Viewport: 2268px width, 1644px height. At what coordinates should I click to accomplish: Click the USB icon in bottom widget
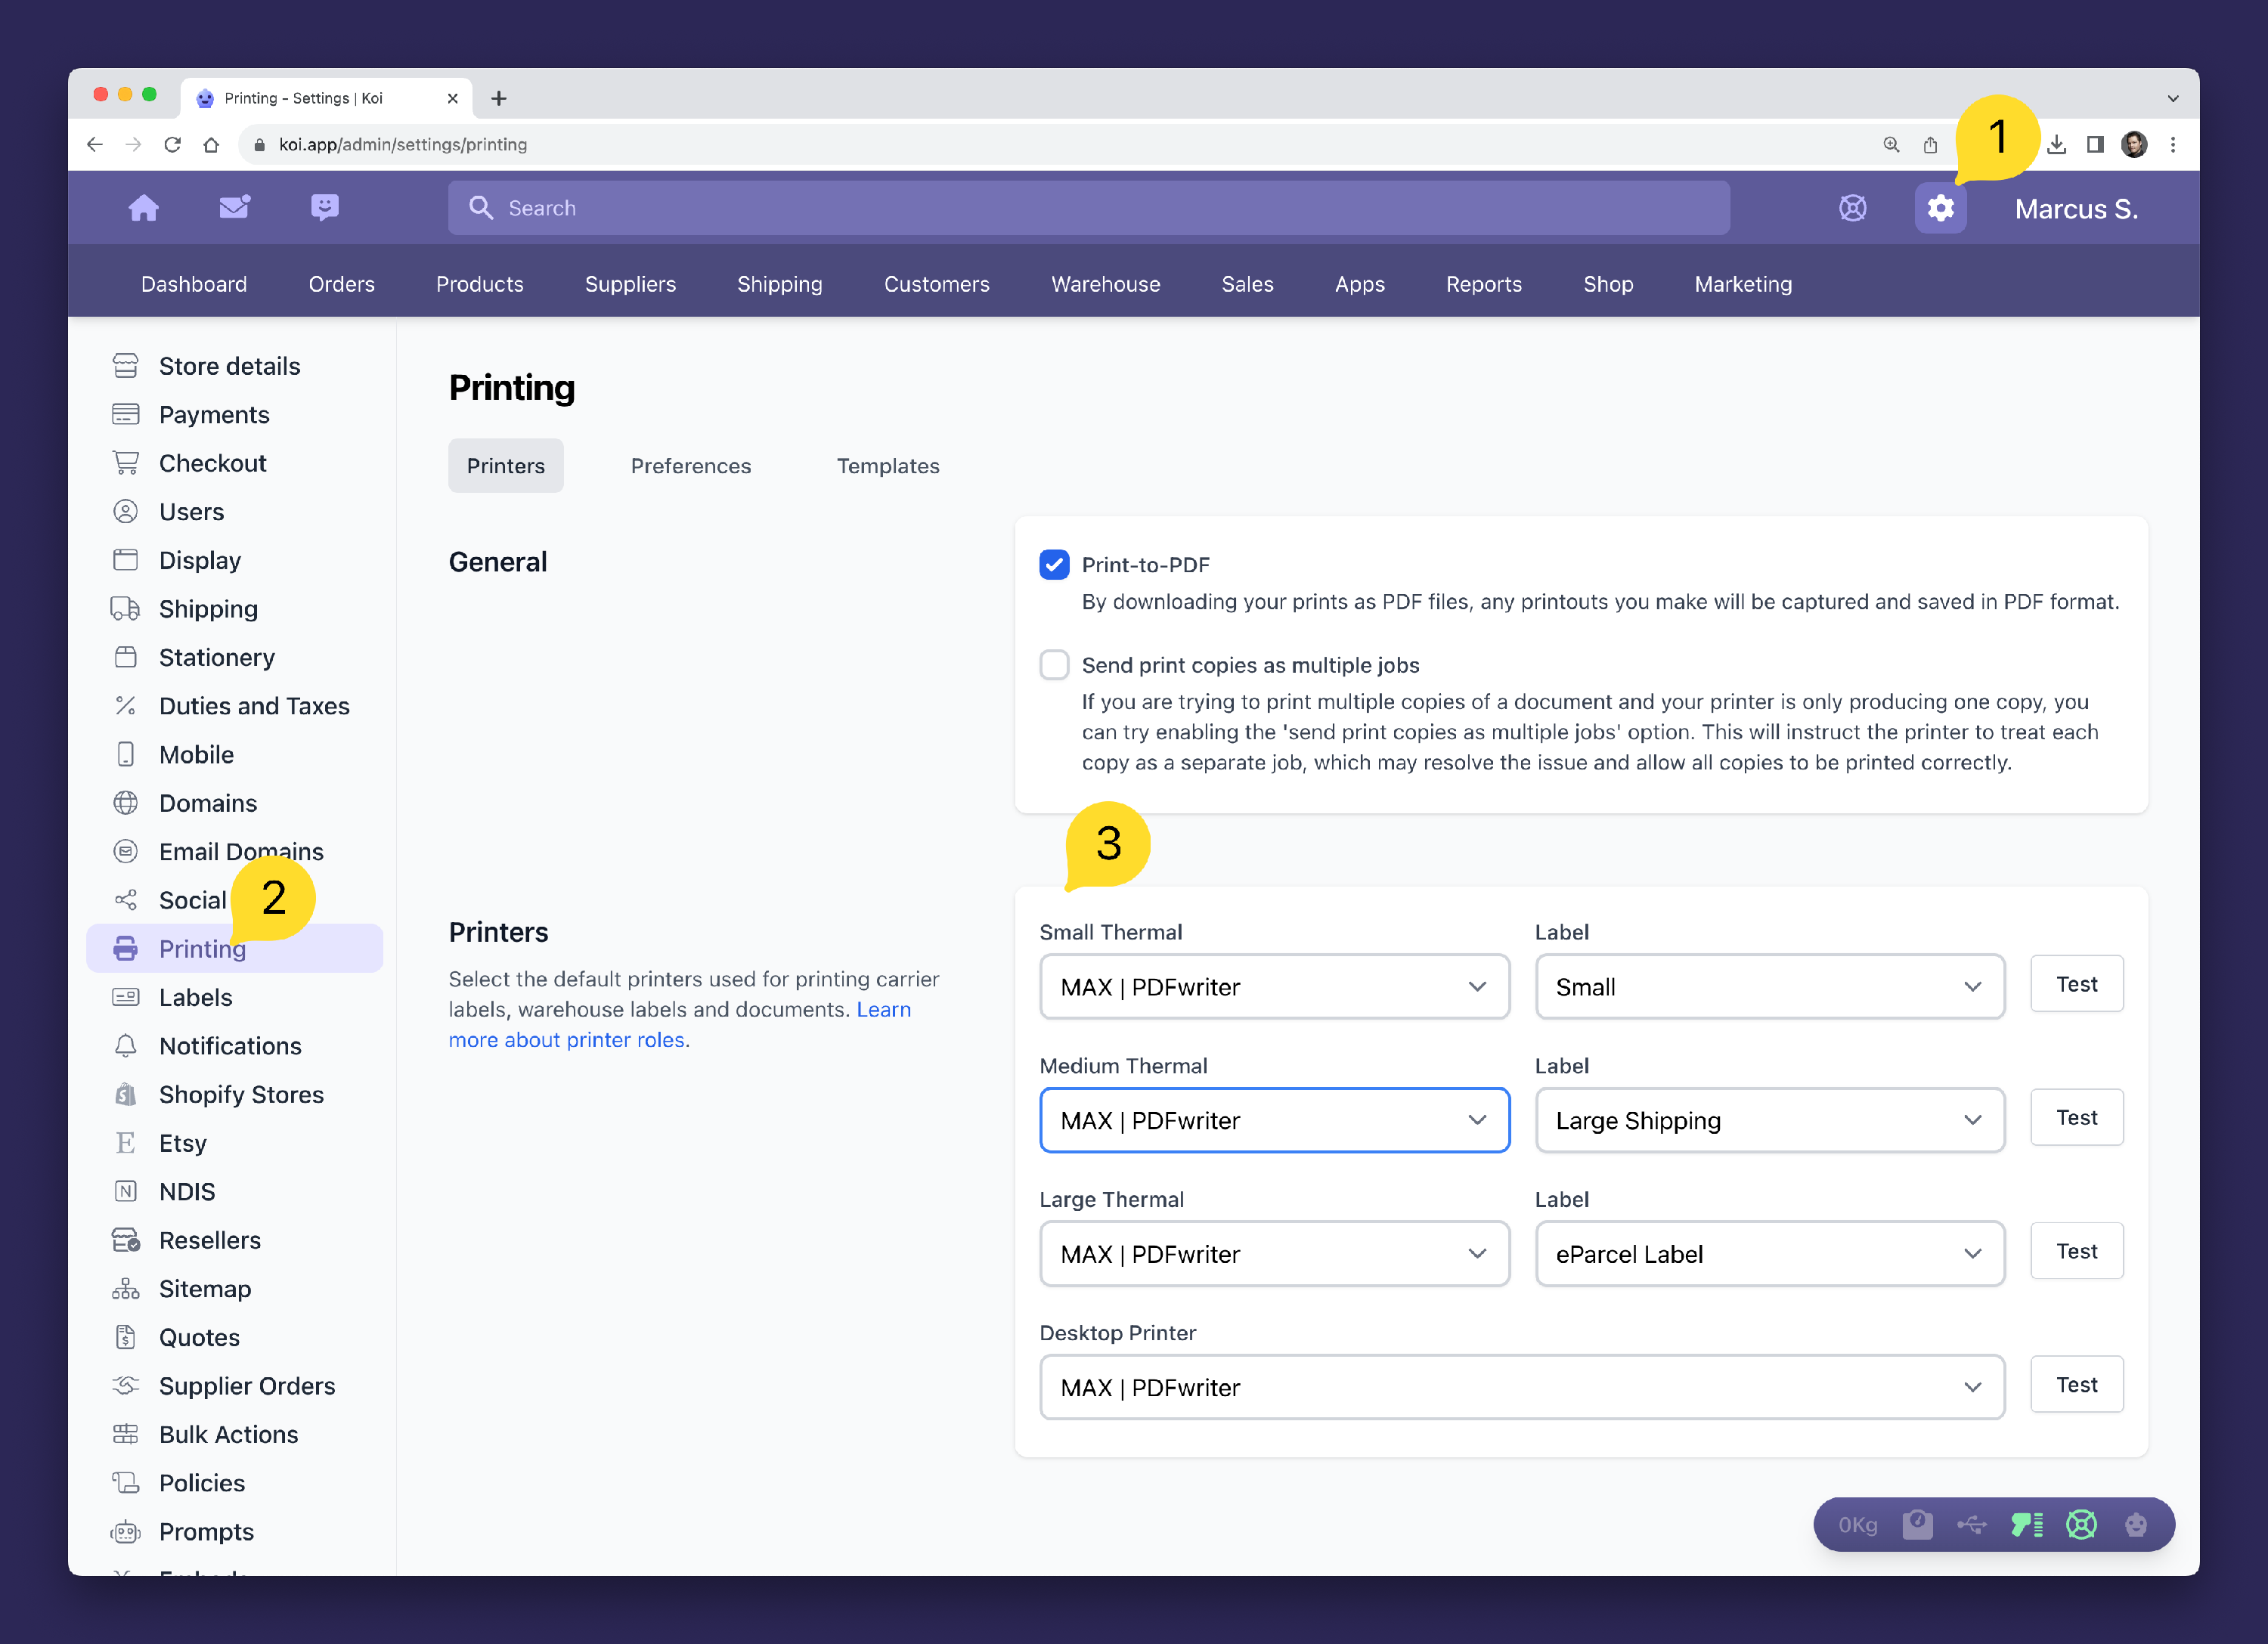(1972, 1524)
